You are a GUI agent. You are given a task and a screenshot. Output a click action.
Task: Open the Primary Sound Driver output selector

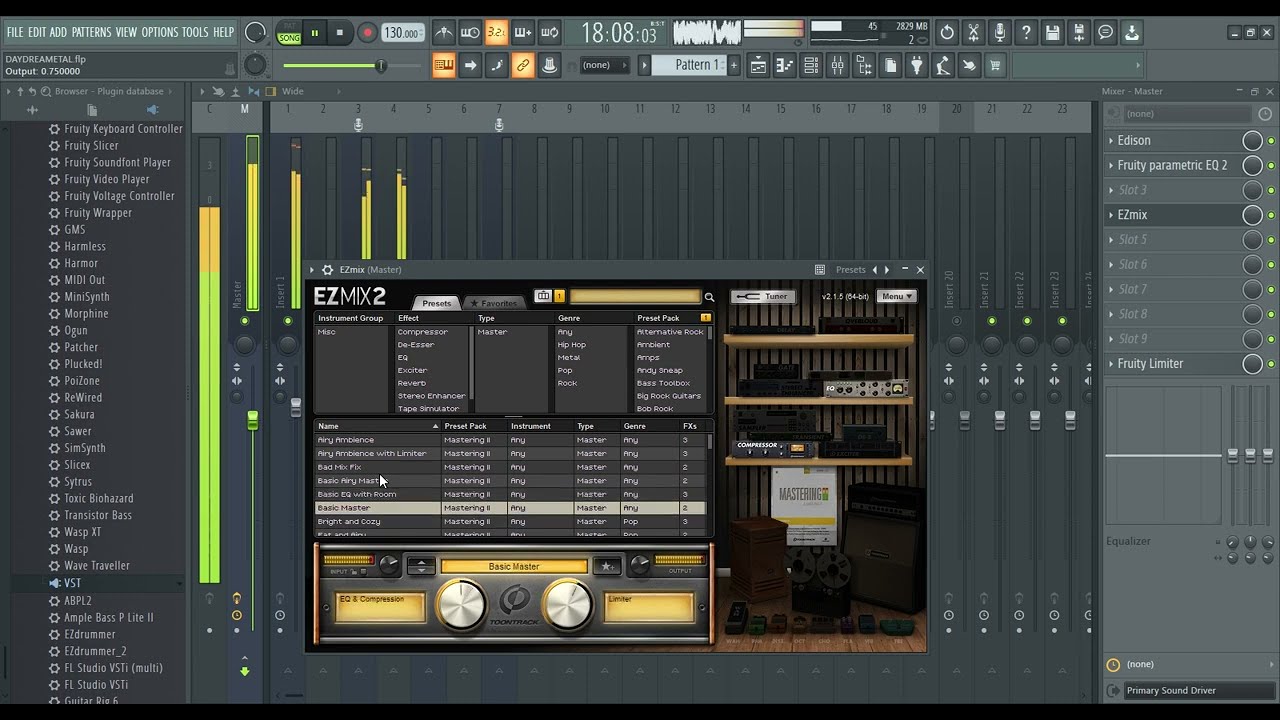[1197, 690]
